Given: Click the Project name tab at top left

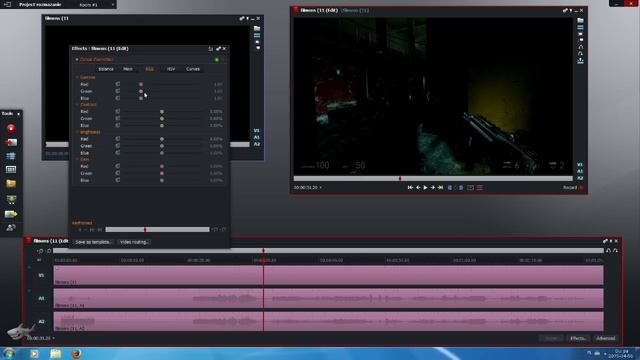Looking at the screenshot, I should point(40,4).
